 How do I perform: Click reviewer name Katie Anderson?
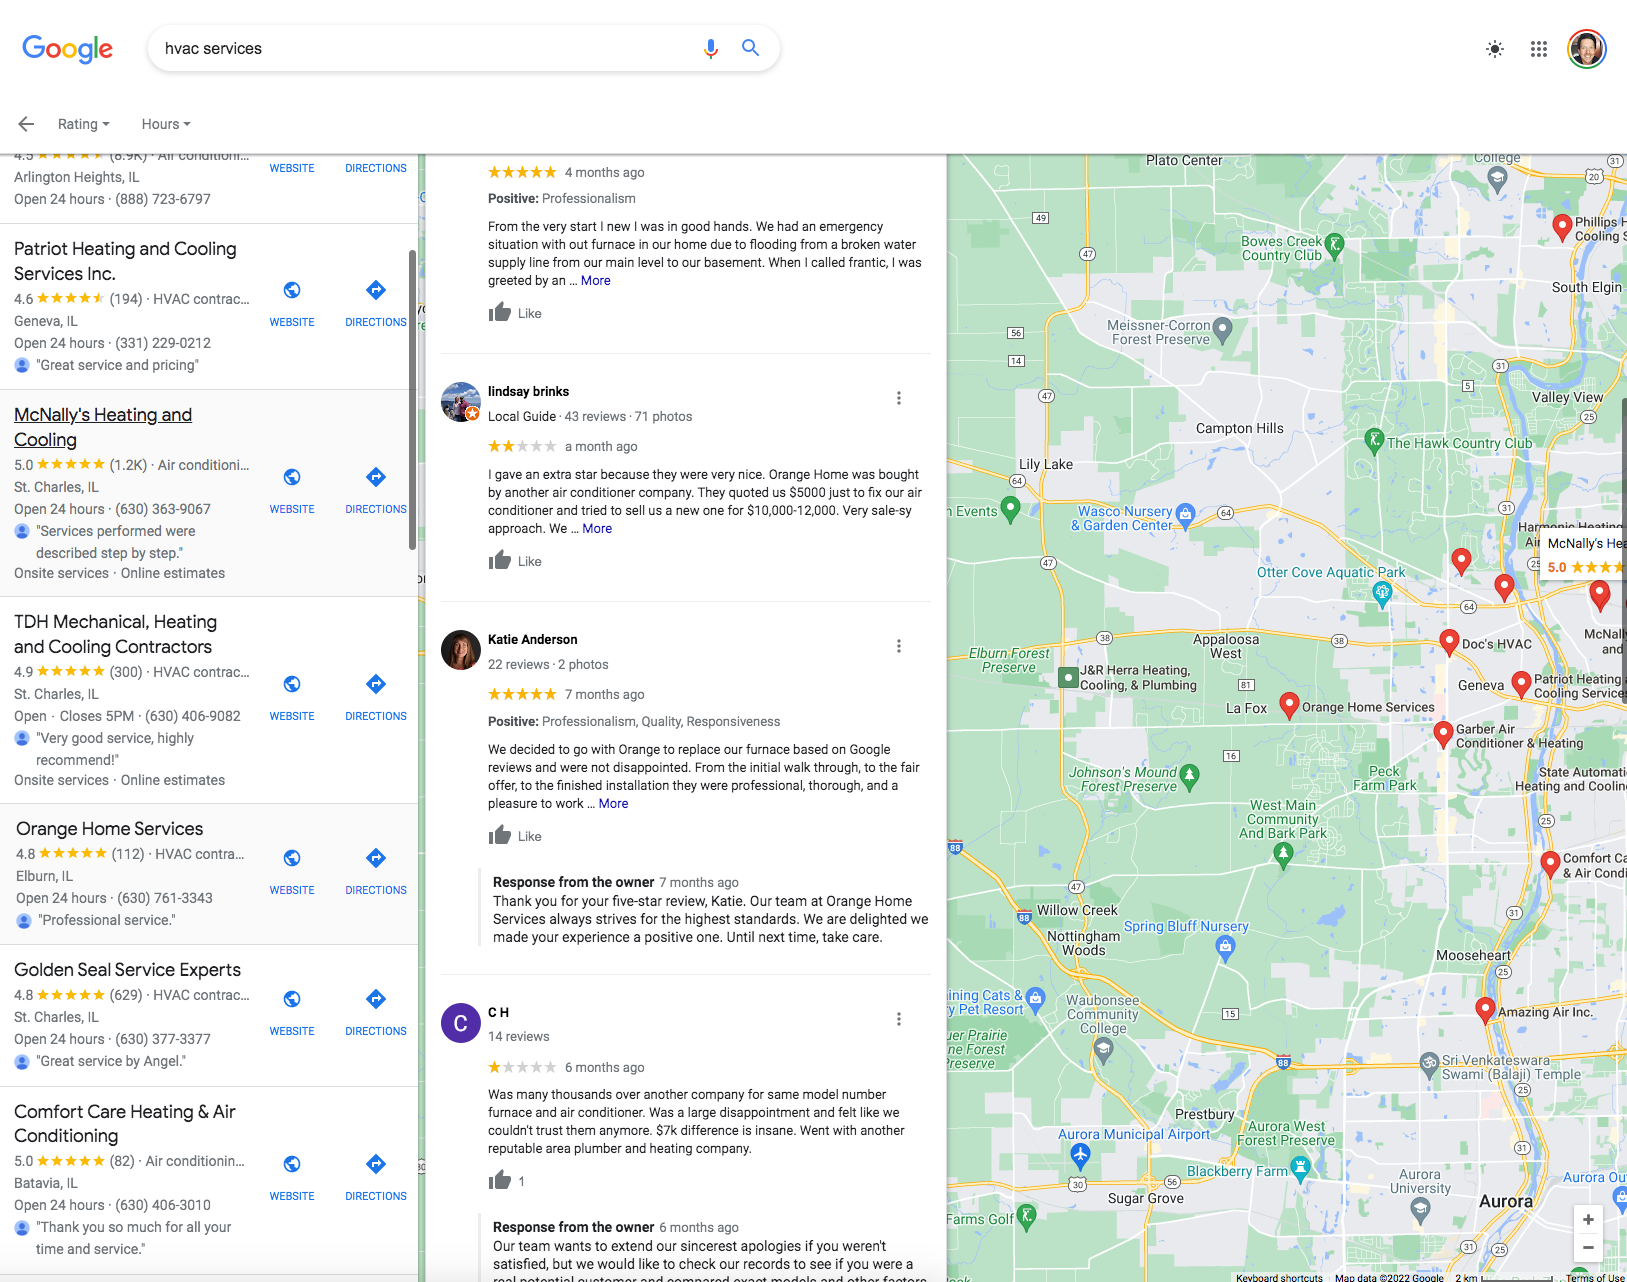[x=532, y=639]
